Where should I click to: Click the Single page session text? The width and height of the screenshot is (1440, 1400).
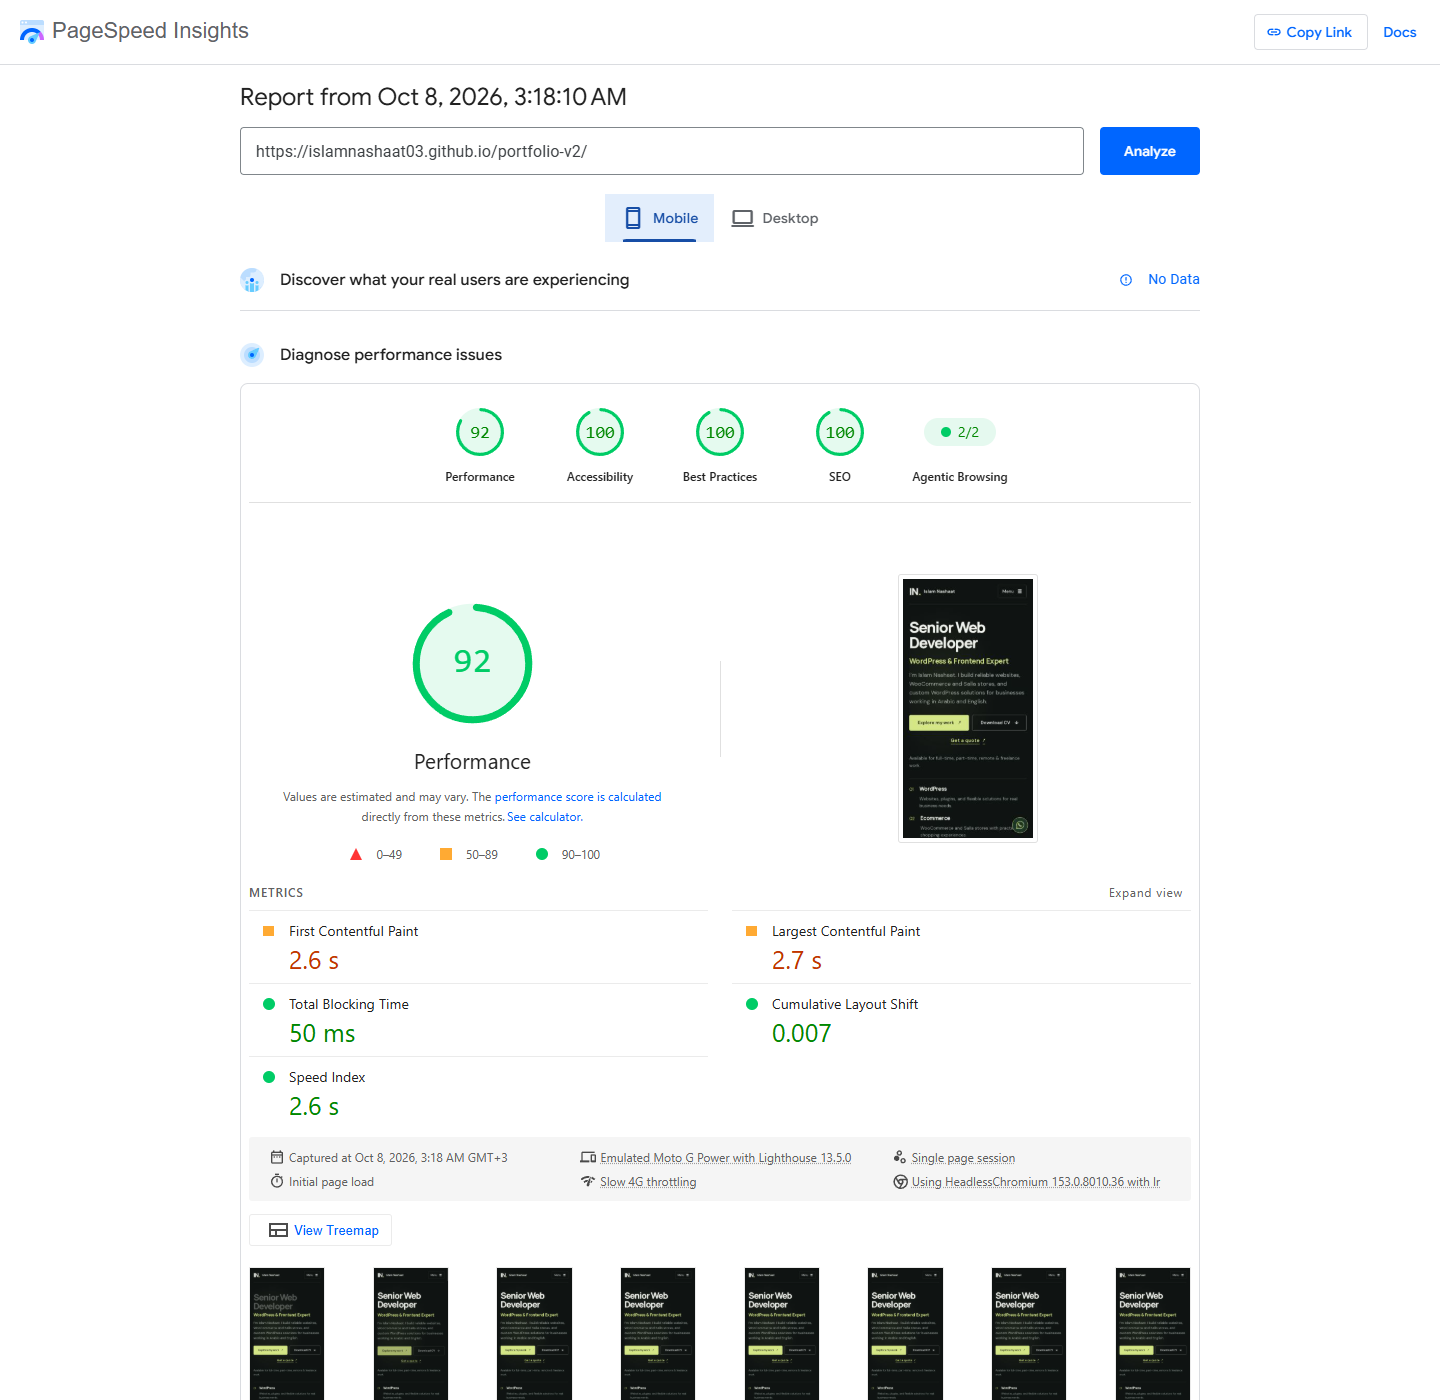[x=963, y=1158]
